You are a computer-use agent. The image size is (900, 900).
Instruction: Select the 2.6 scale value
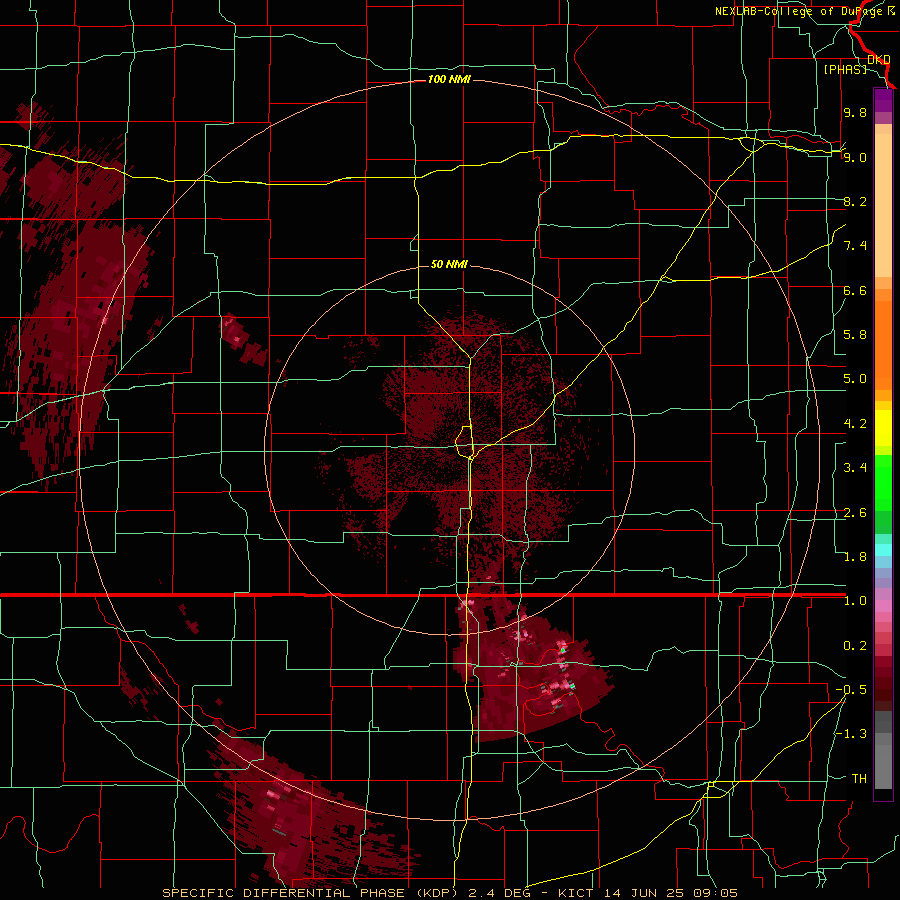(x=855, y=513)
